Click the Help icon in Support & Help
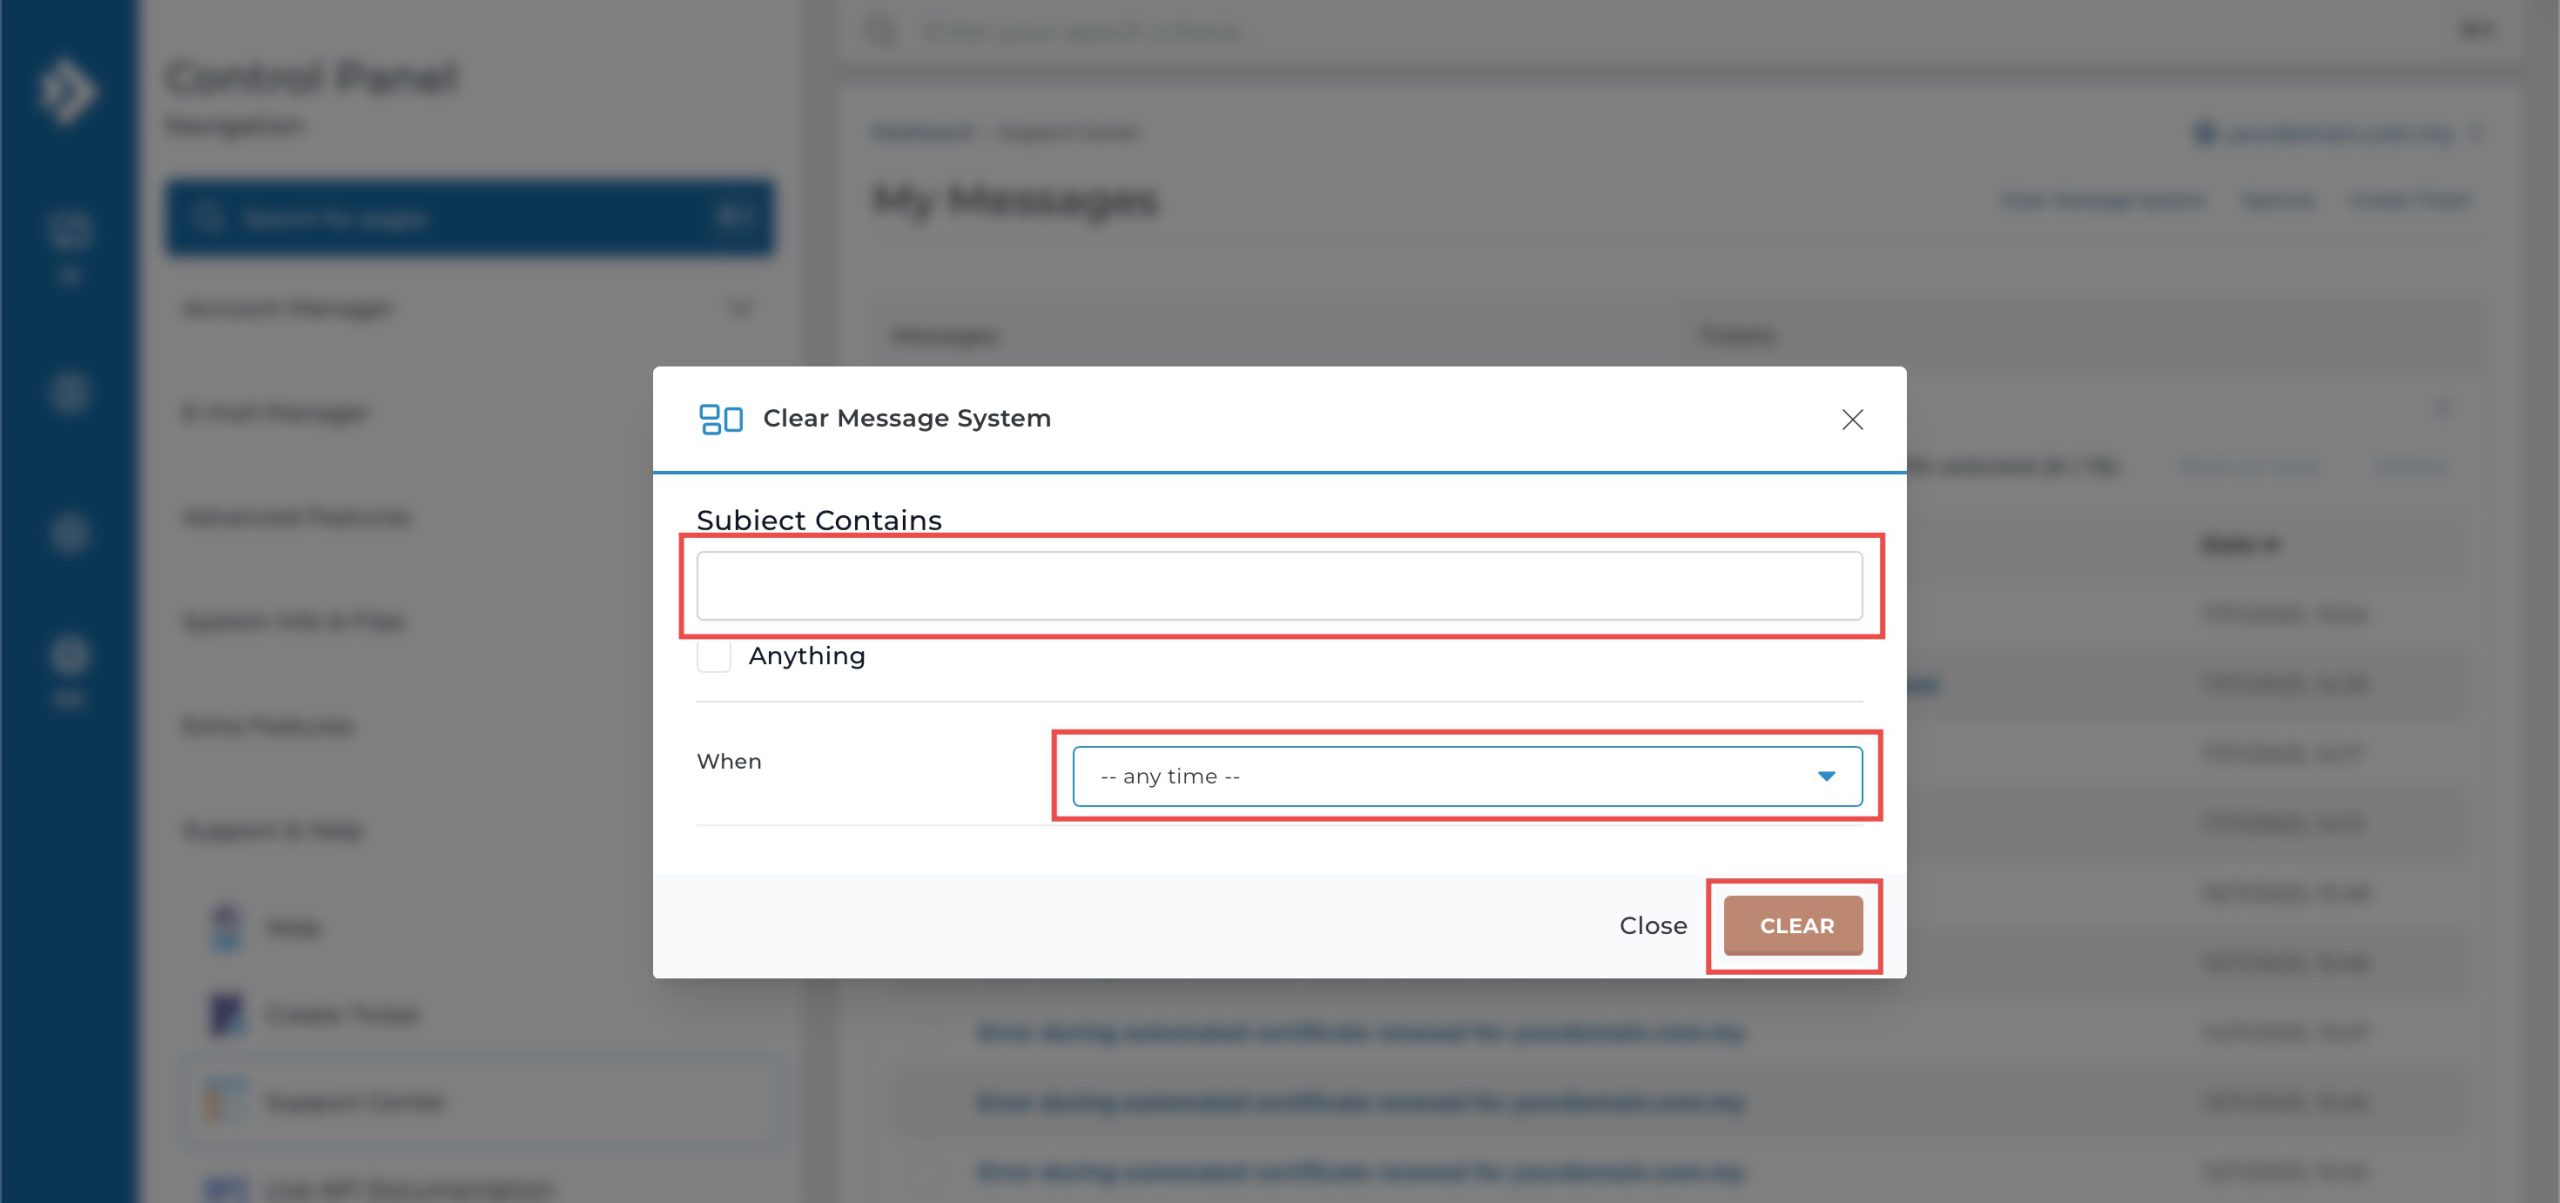This screenshot has width=2560, height=1203. coord(226,927)
